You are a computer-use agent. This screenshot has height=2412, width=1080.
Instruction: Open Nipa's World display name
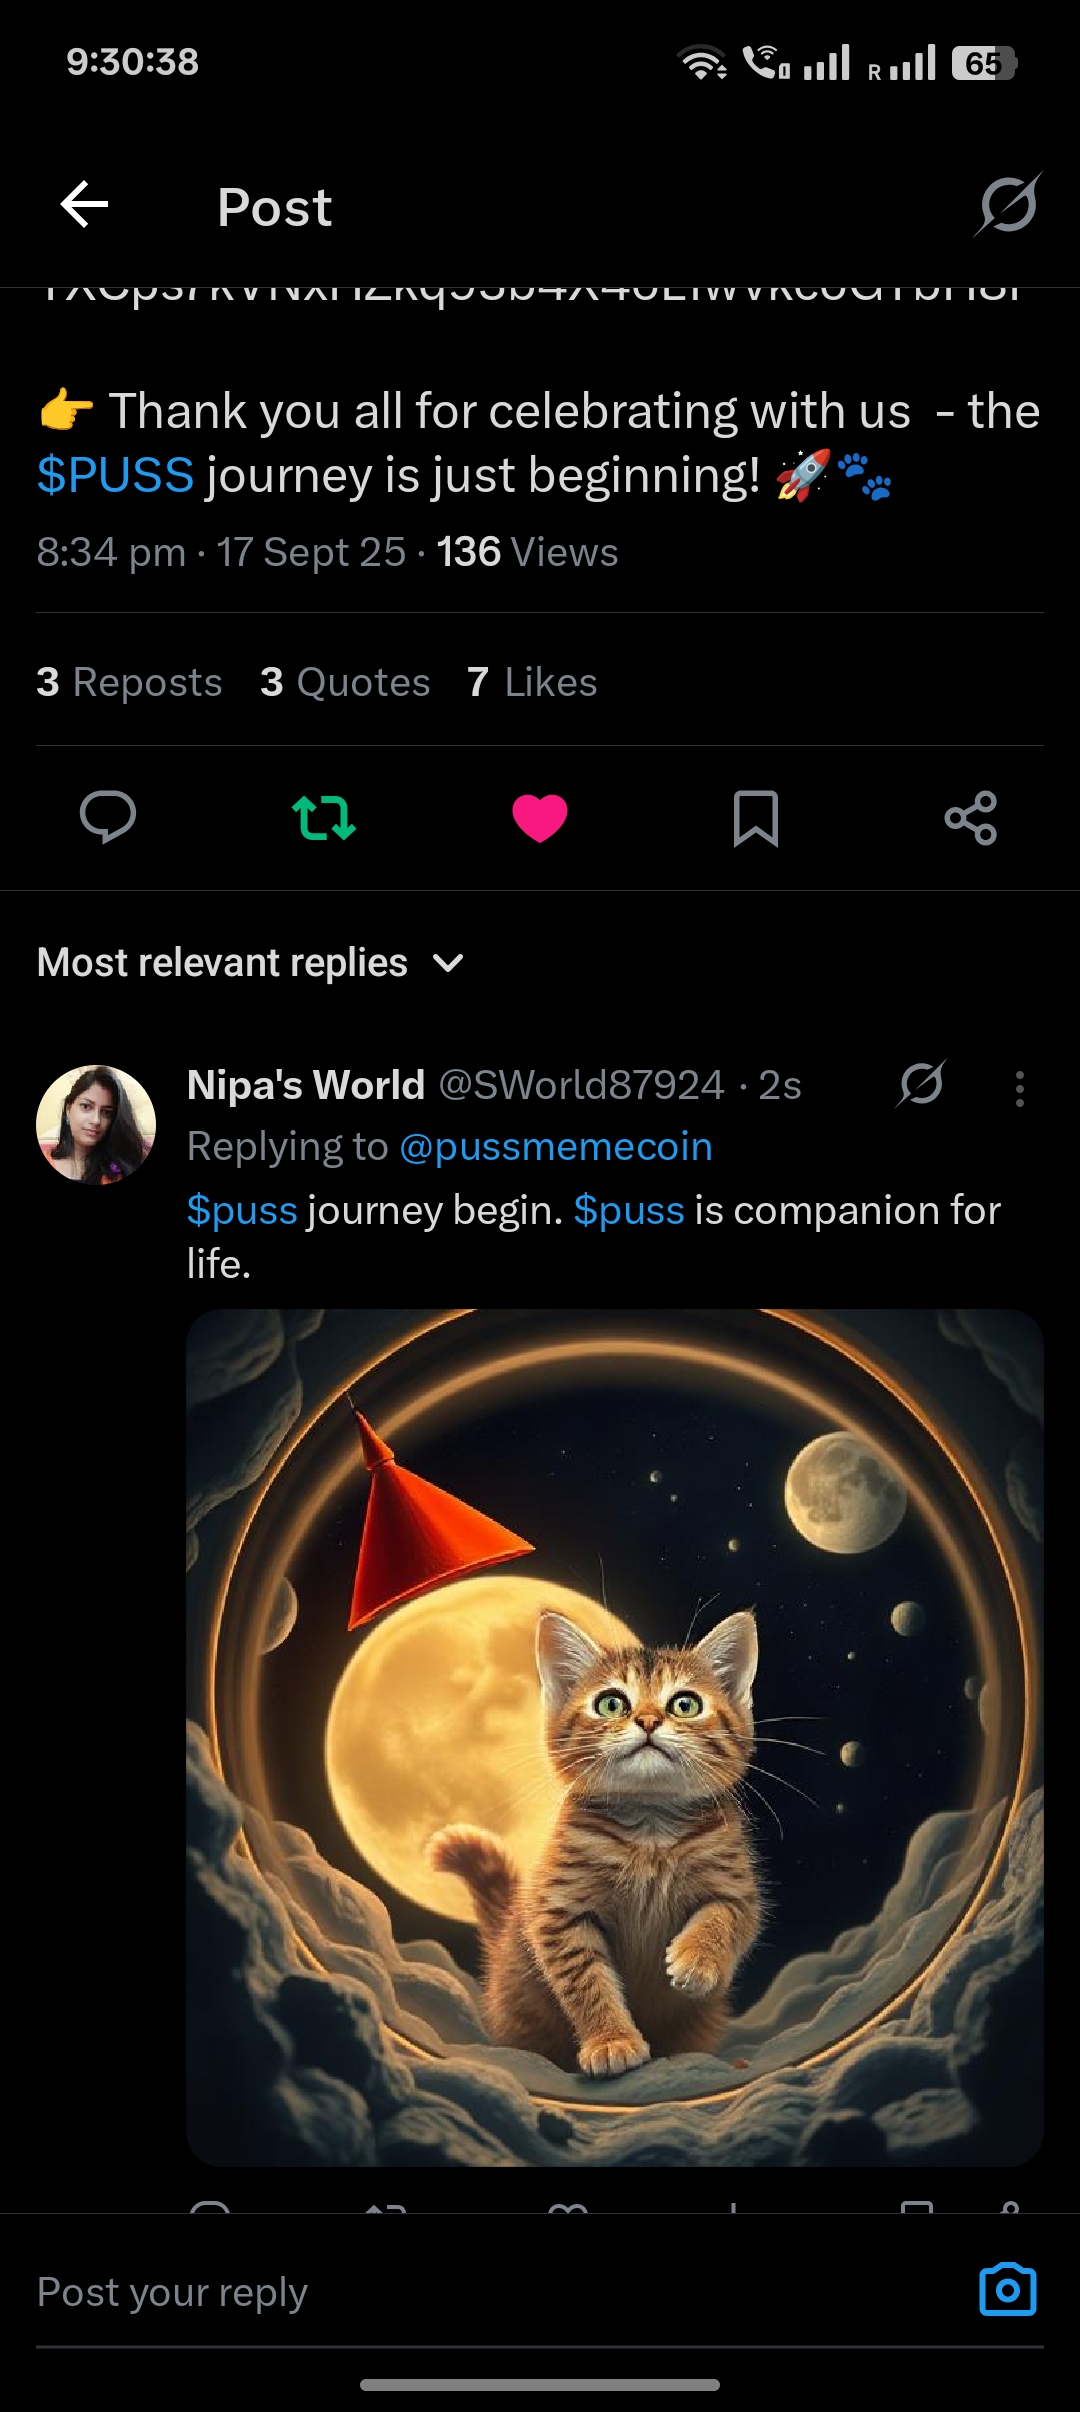point(306,1085)
